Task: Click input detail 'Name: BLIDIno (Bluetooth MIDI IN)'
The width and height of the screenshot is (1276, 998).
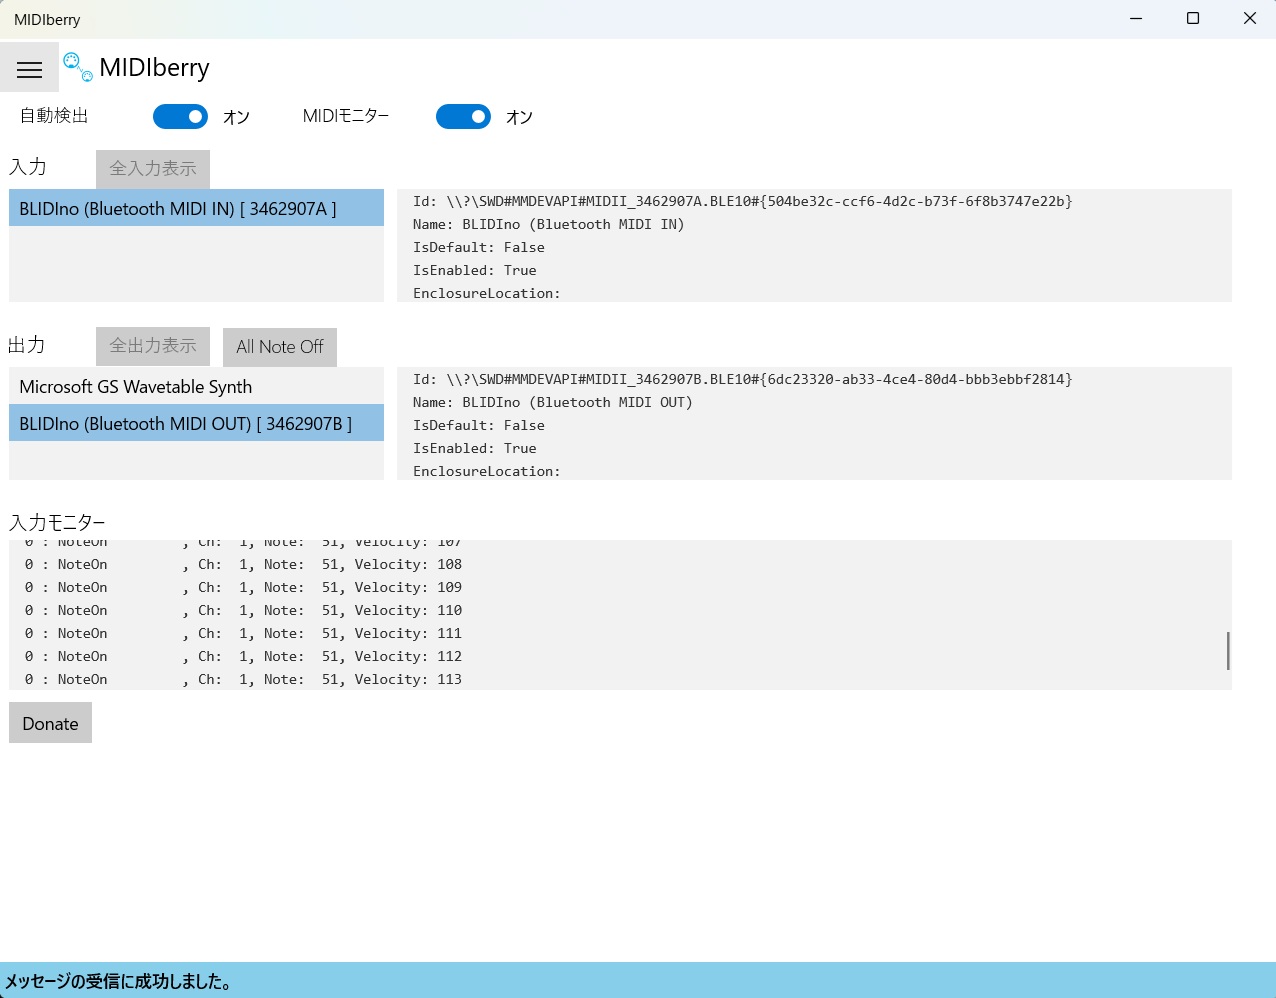Action: pyautogui.click(x=549, y=224)
